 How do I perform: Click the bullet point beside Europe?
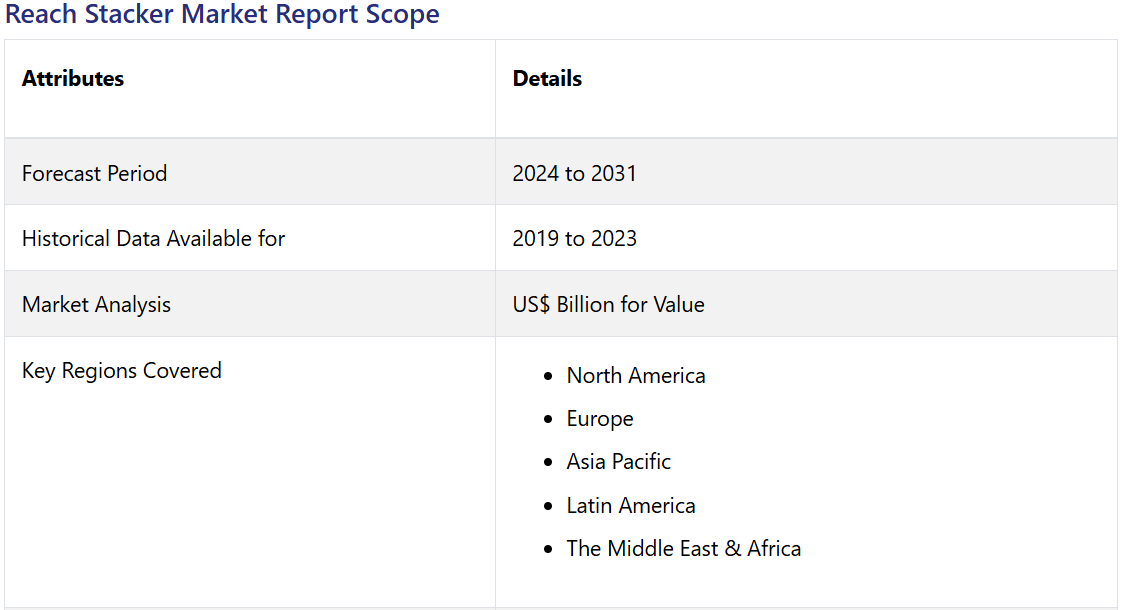pyautogui.click(x=547, y=420)
